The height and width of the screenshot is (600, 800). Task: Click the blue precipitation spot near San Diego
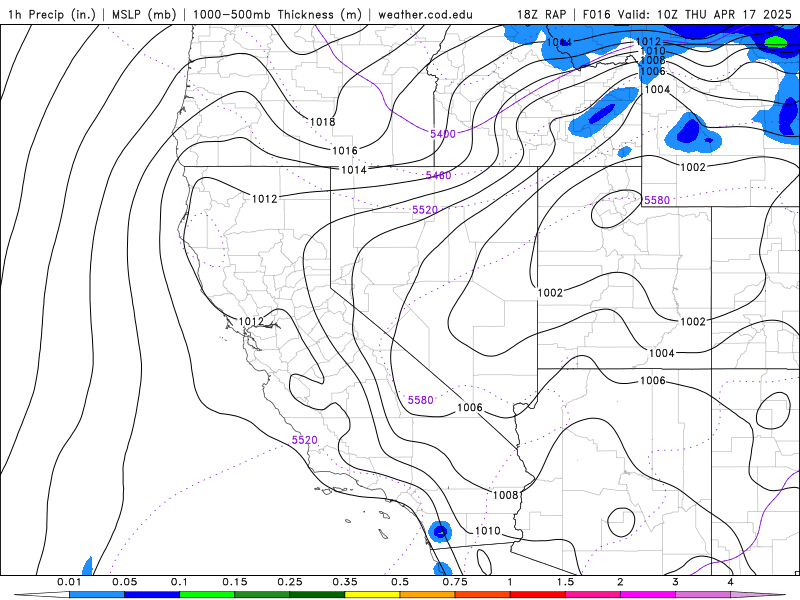tap(440, 532)
